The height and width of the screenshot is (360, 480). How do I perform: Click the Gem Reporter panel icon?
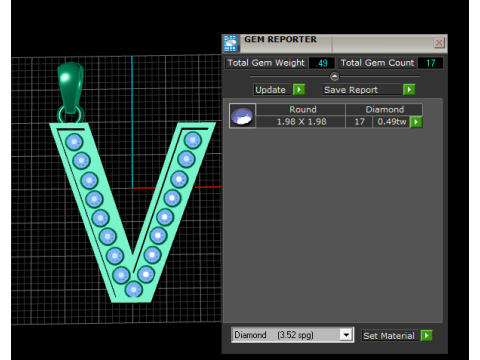point(230,43)
